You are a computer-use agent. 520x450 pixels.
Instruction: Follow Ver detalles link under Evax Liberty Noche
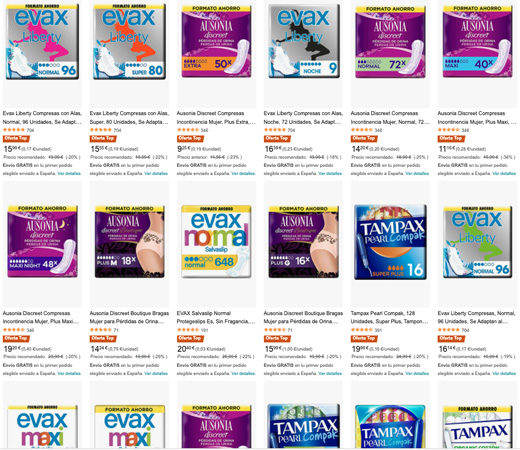pyautogui.click(x=330, y=173)
